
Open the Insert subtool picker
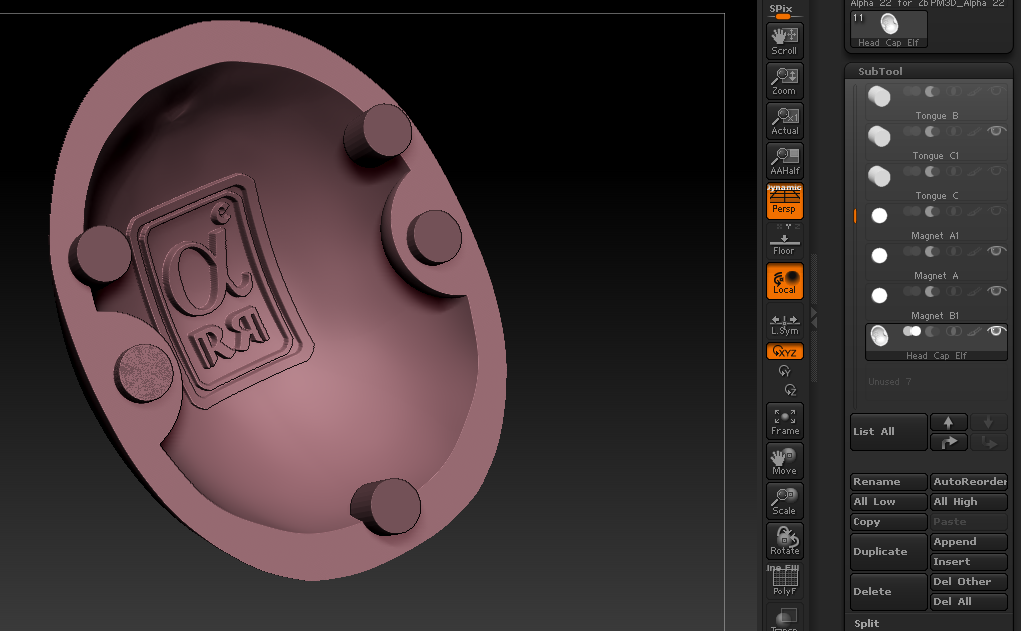[969, 562]
